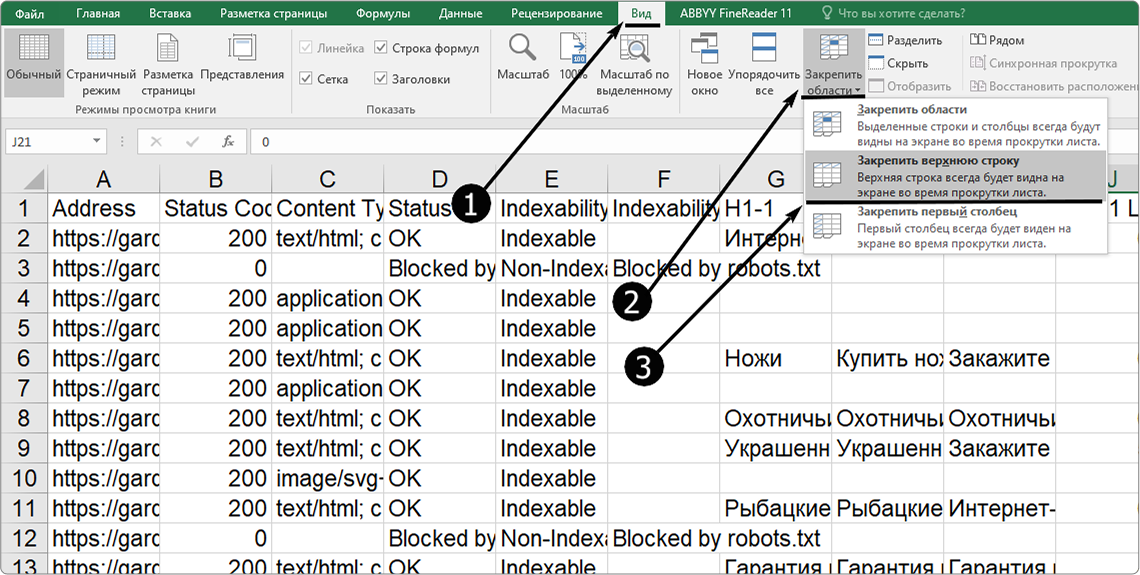The height and width of the screenshot is (575, 1140).
Task: Select column E header
Action: (x=552, y=179)
